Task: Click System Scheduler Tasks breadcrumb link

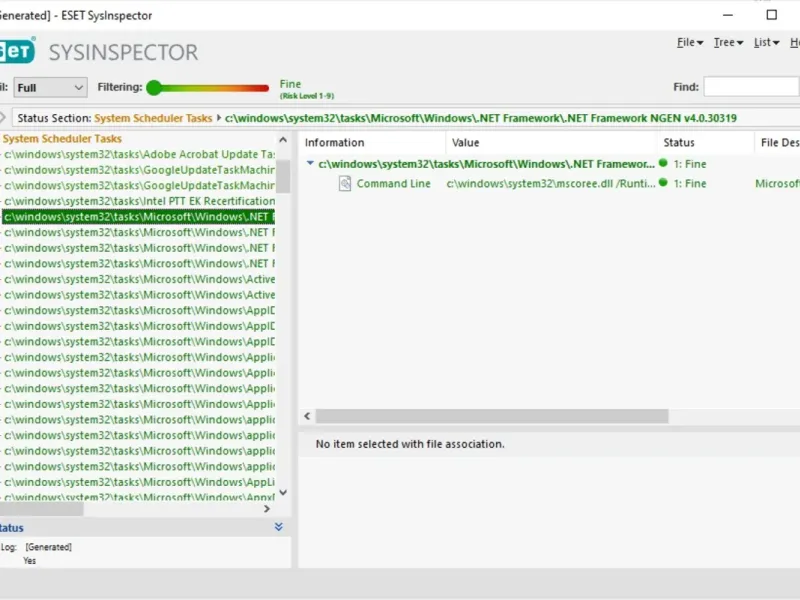Action: [x=153, y=118]
